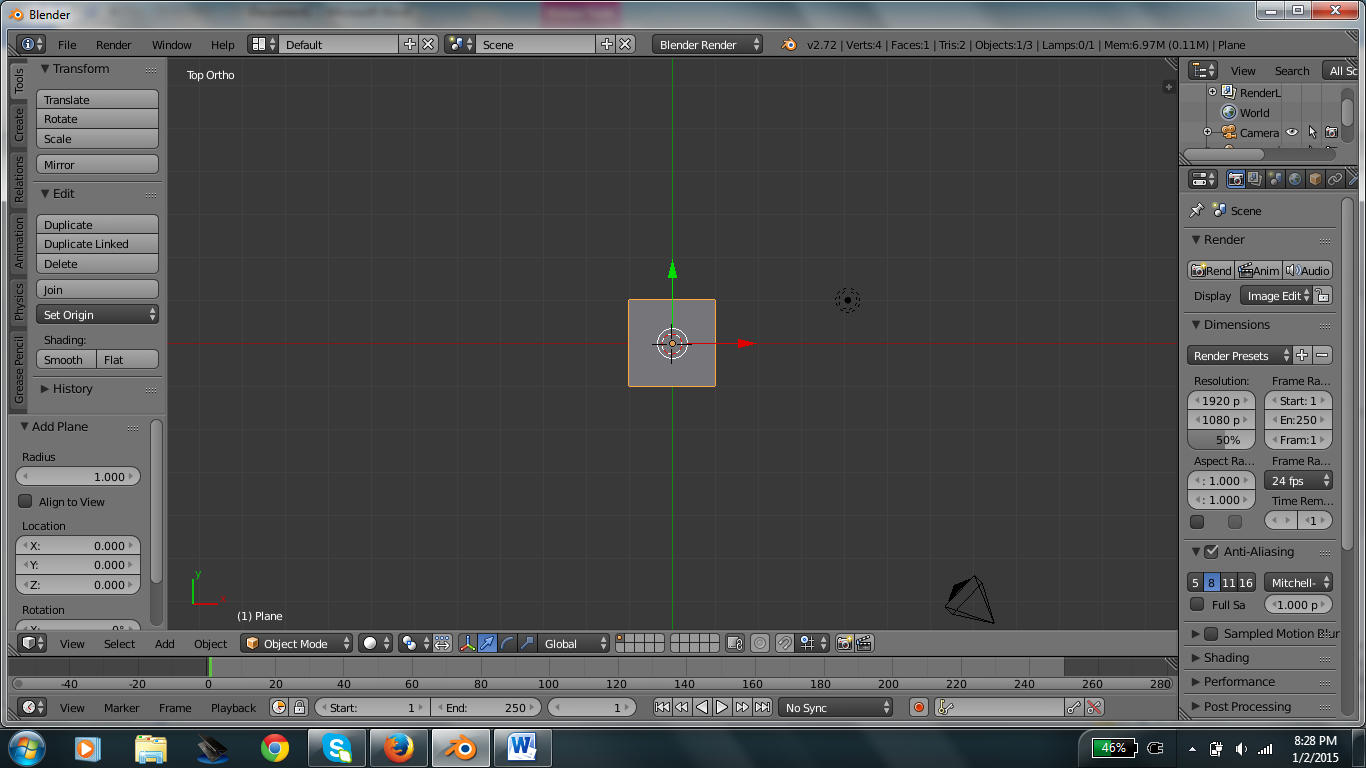Click the automatic keyframe record button
This screenshot has height=768, width=1366.
[919, 707]
